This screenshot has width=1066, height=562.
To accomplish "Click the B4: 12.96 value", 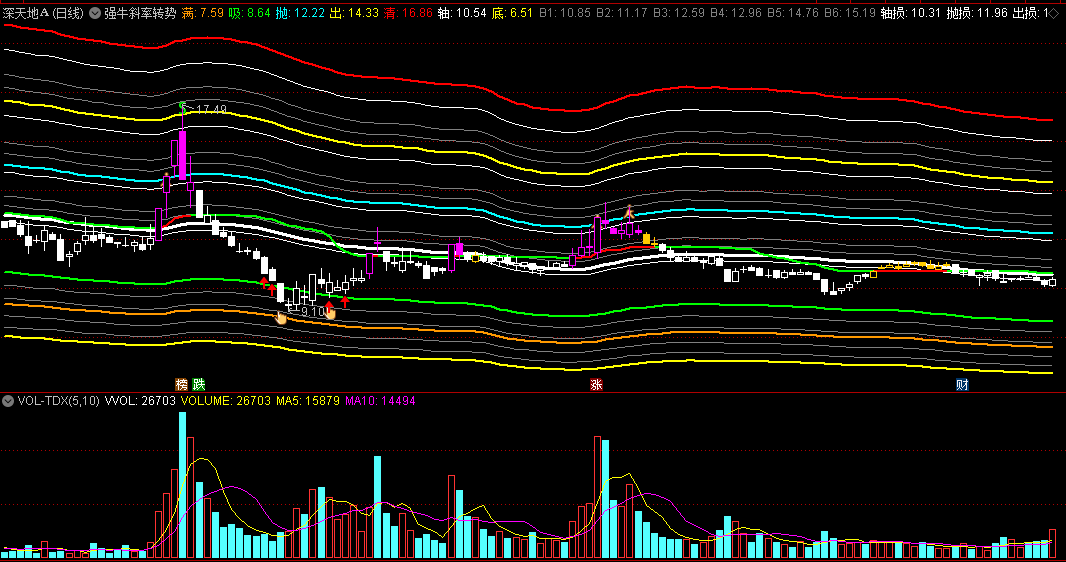I will pos(736,12).
